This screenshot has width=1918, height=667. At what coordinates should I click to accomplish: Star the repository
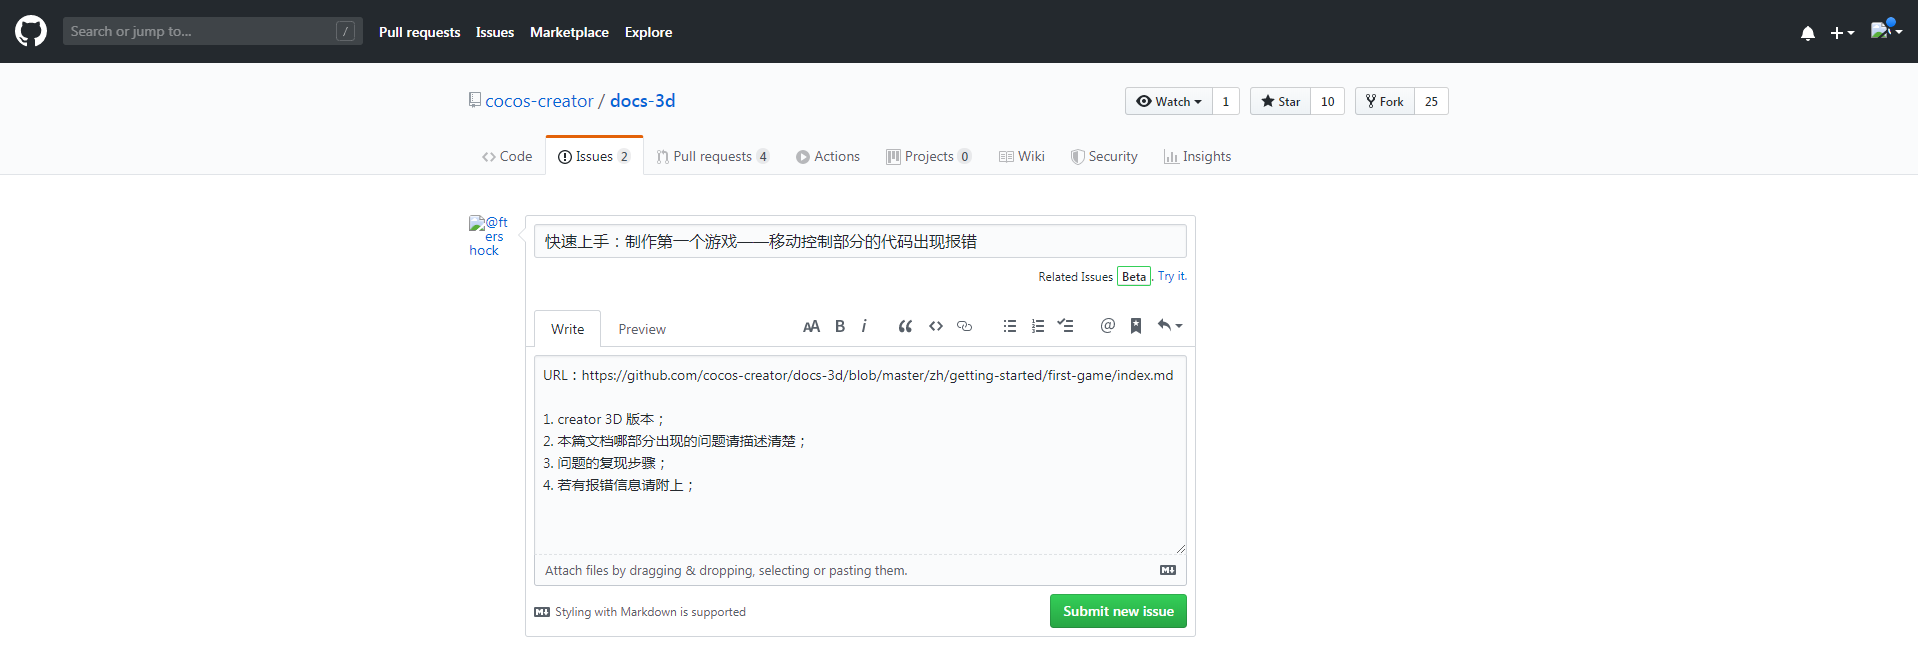[x=1280, y=101]
